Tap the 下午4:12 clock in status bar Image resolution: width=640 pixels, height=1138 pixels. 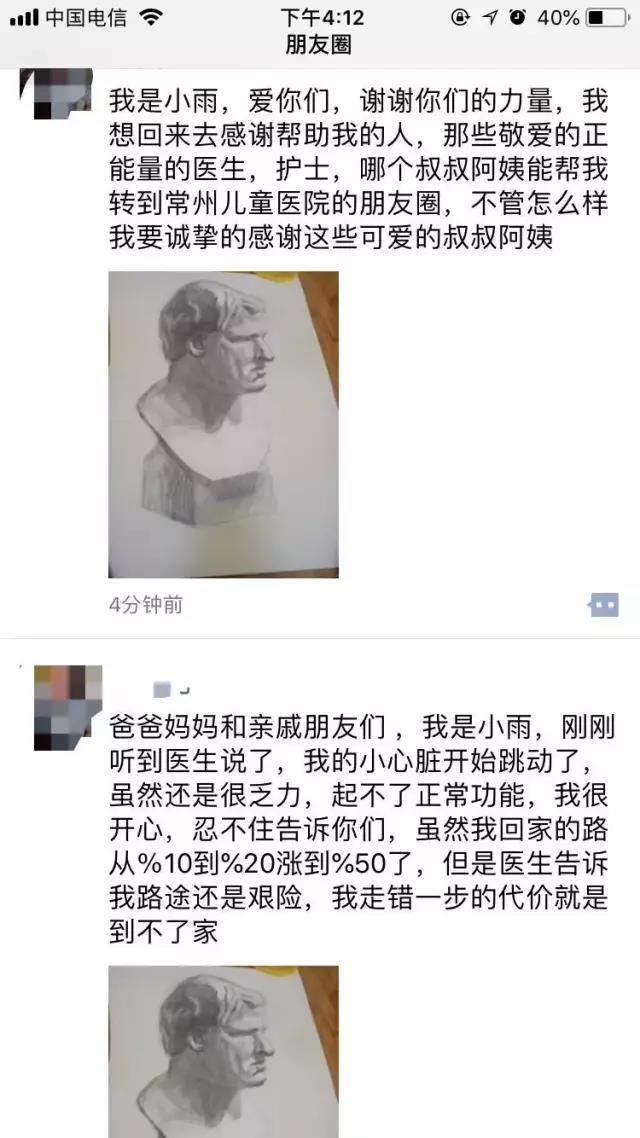(321, 17)
